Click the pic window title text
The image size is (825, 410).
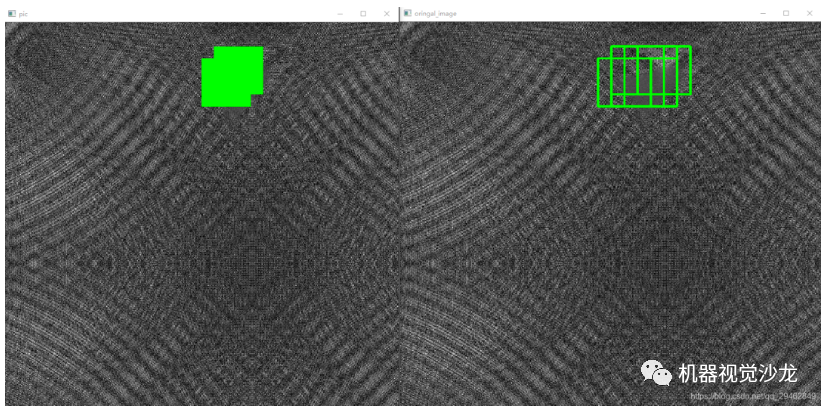pyautogui.click(x=23, y=14)
